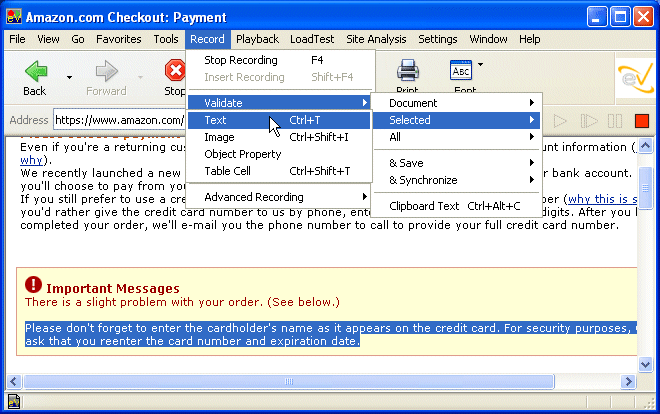This screenshot has height=414, width=660.
Task: Click inside the Address URL field
Action: (x=120, y=120)
